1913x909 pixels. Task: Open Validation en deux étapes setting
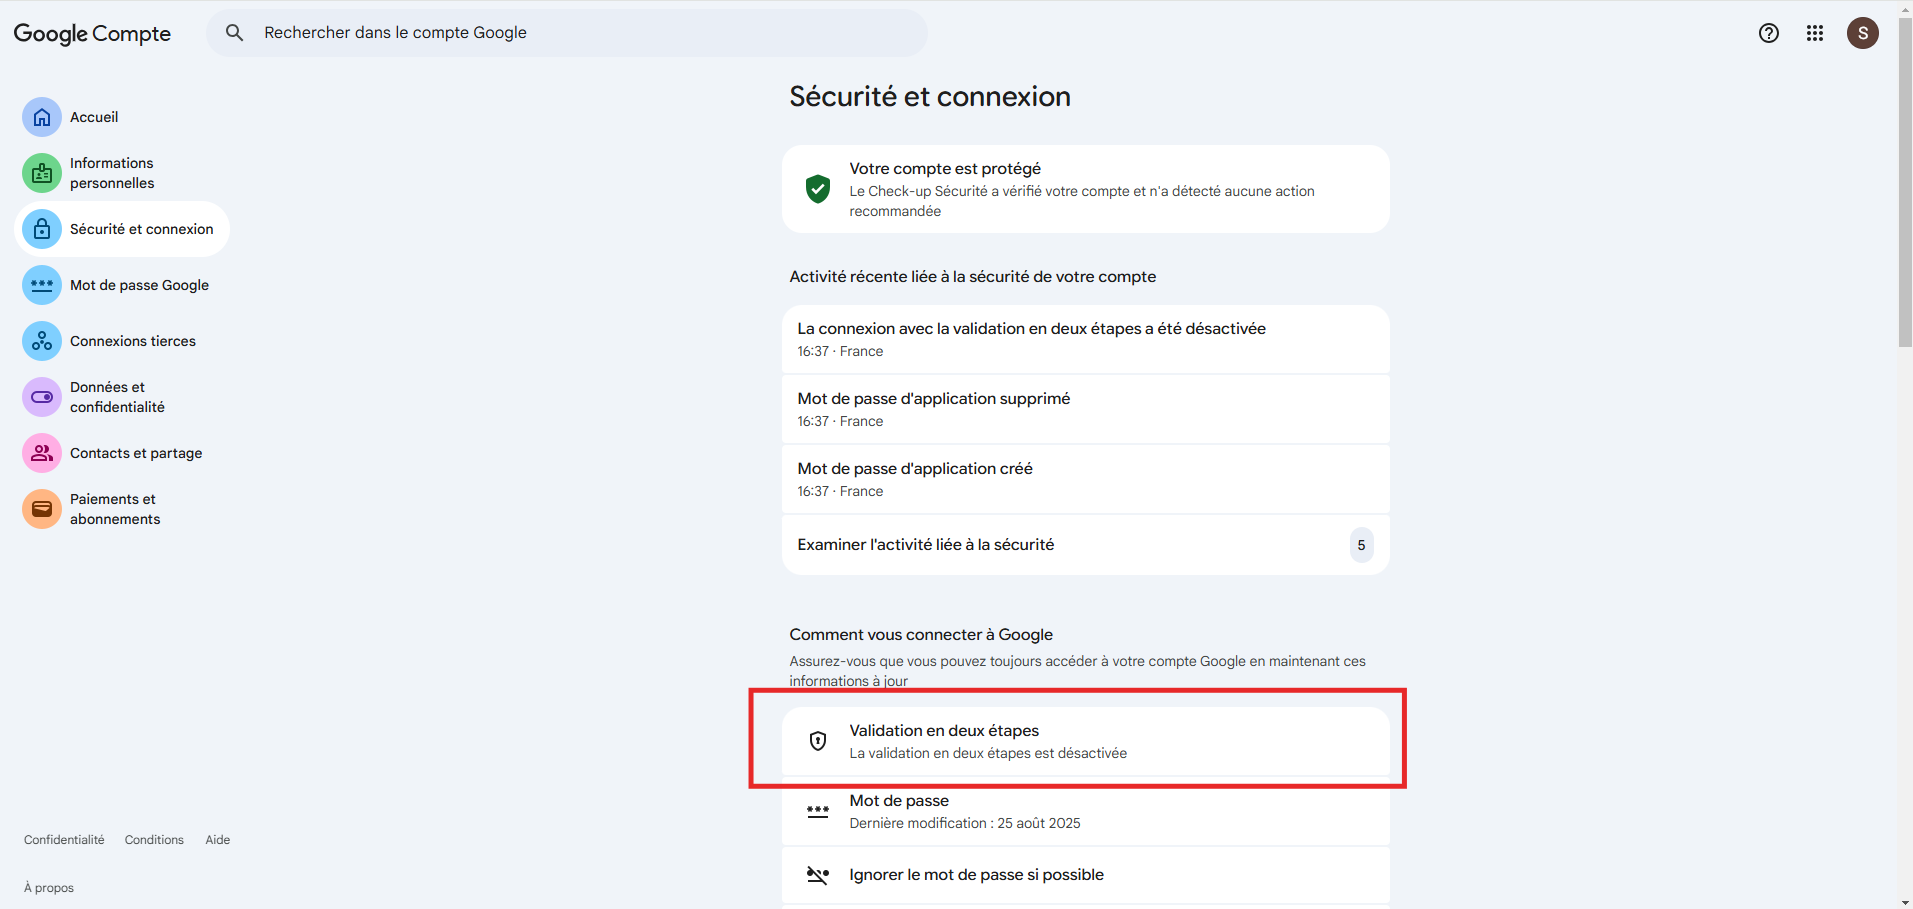tap(1085, 741)
